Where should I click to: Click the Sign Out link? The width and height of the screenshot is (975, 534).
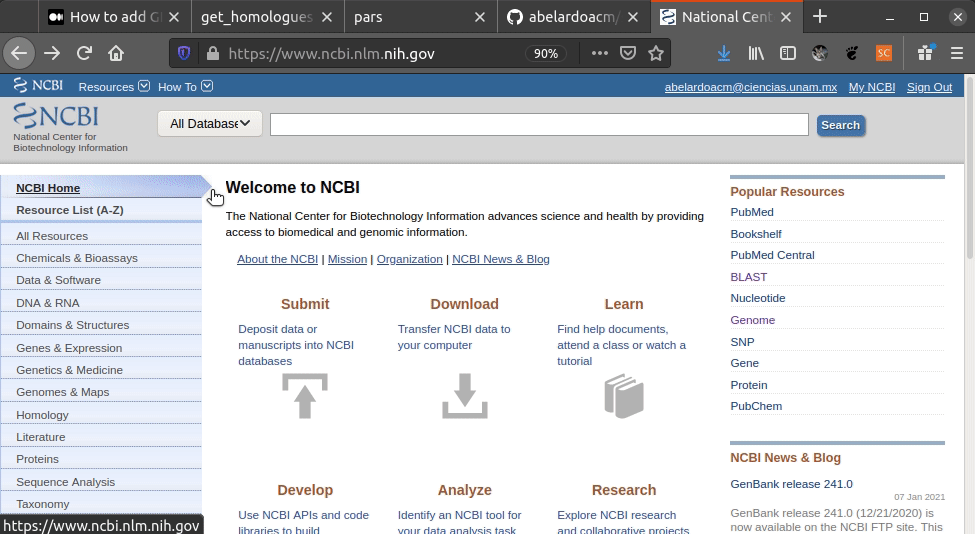pyautogui.click(x=929, y=87)
